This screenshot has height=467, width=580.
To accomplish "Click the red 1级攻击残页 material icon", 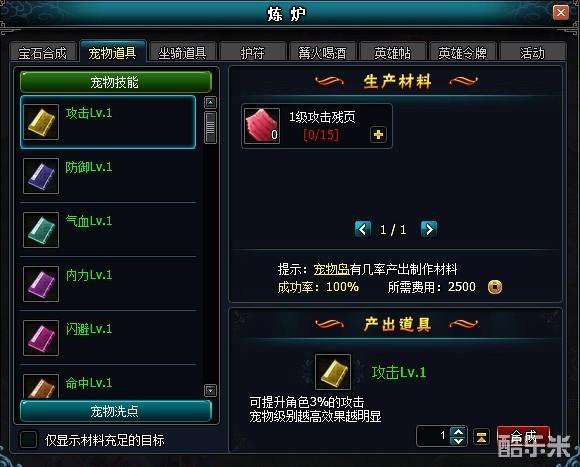I will tap(262, 126).
